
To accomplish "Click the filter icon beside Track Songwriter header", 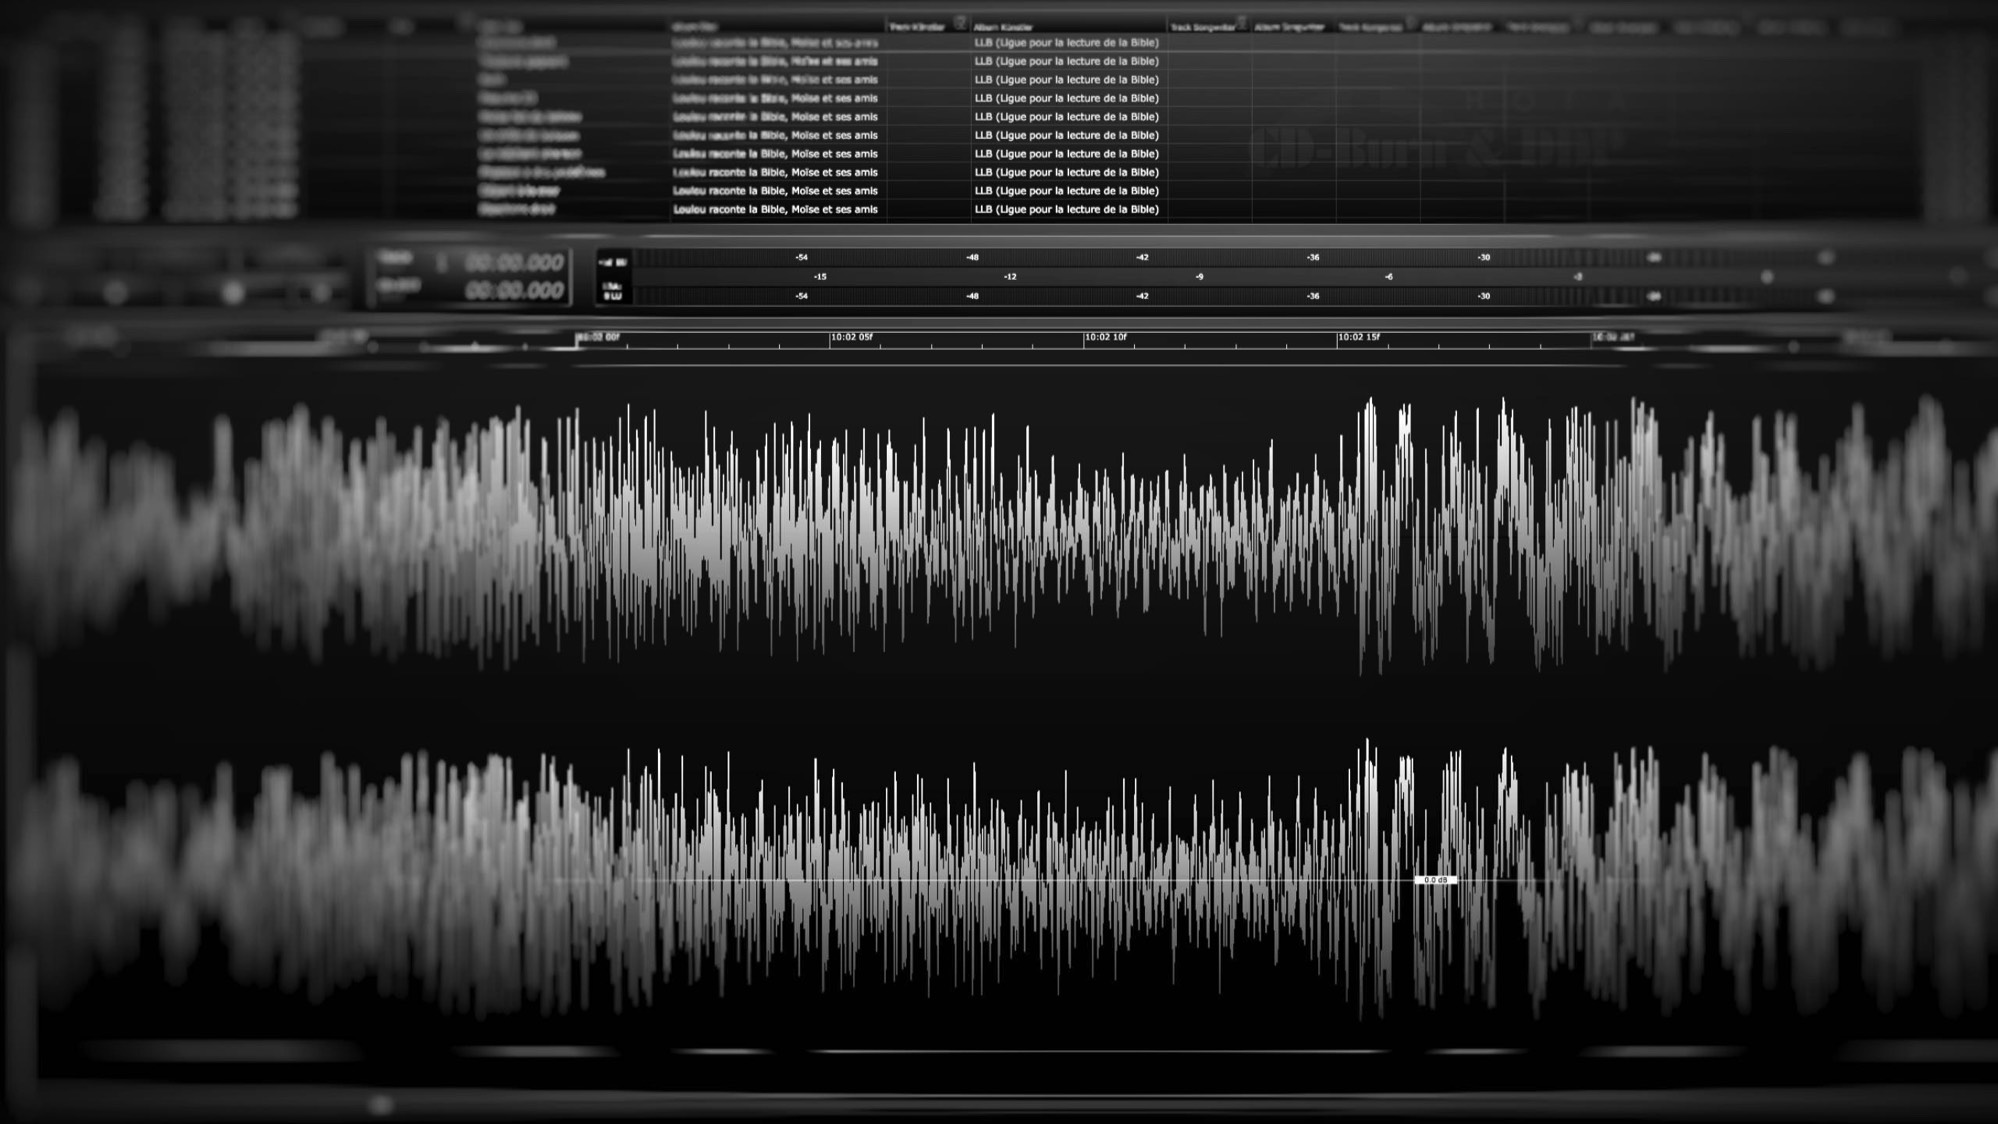I will (x=1241, y=23).
